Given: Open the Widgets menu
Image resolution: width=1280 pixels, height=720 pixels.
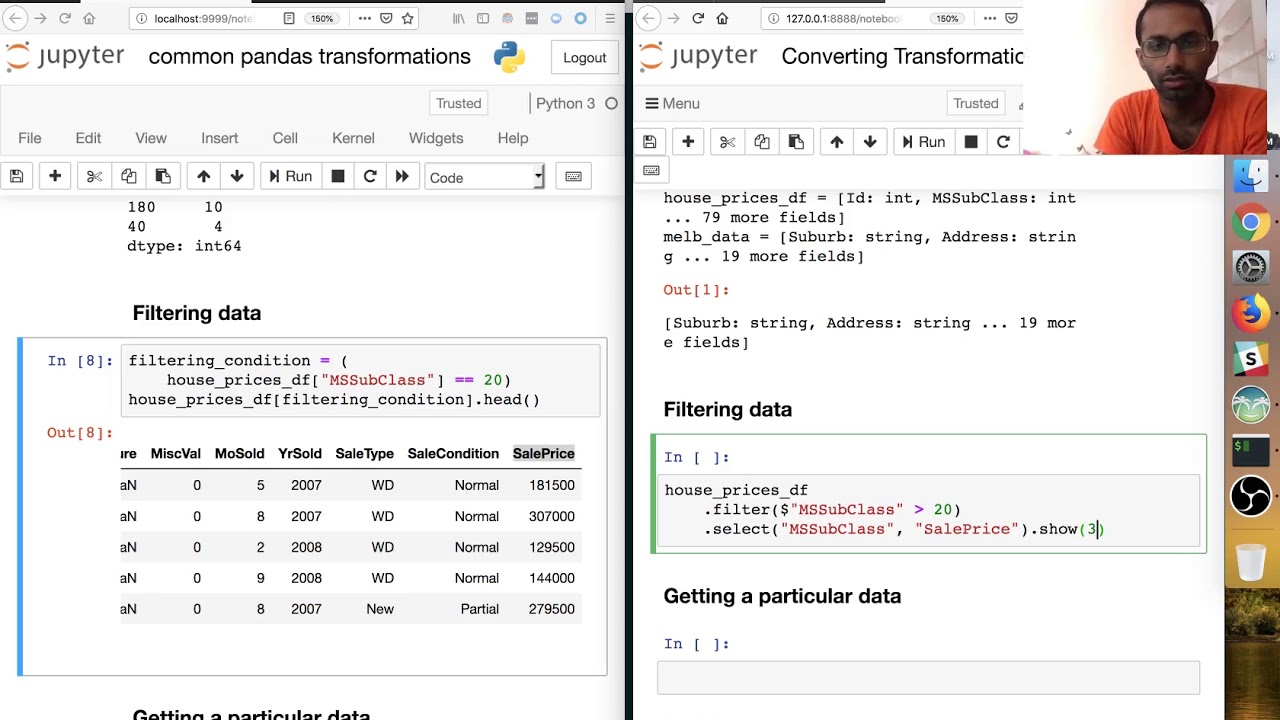Looking at the screenshot, I should point(436,138).
